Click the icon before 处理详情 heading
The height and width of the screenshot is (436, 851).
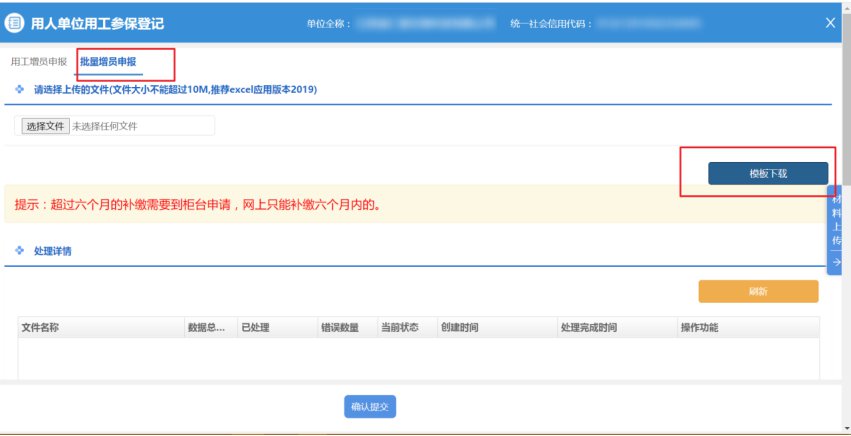coord(20,251)
